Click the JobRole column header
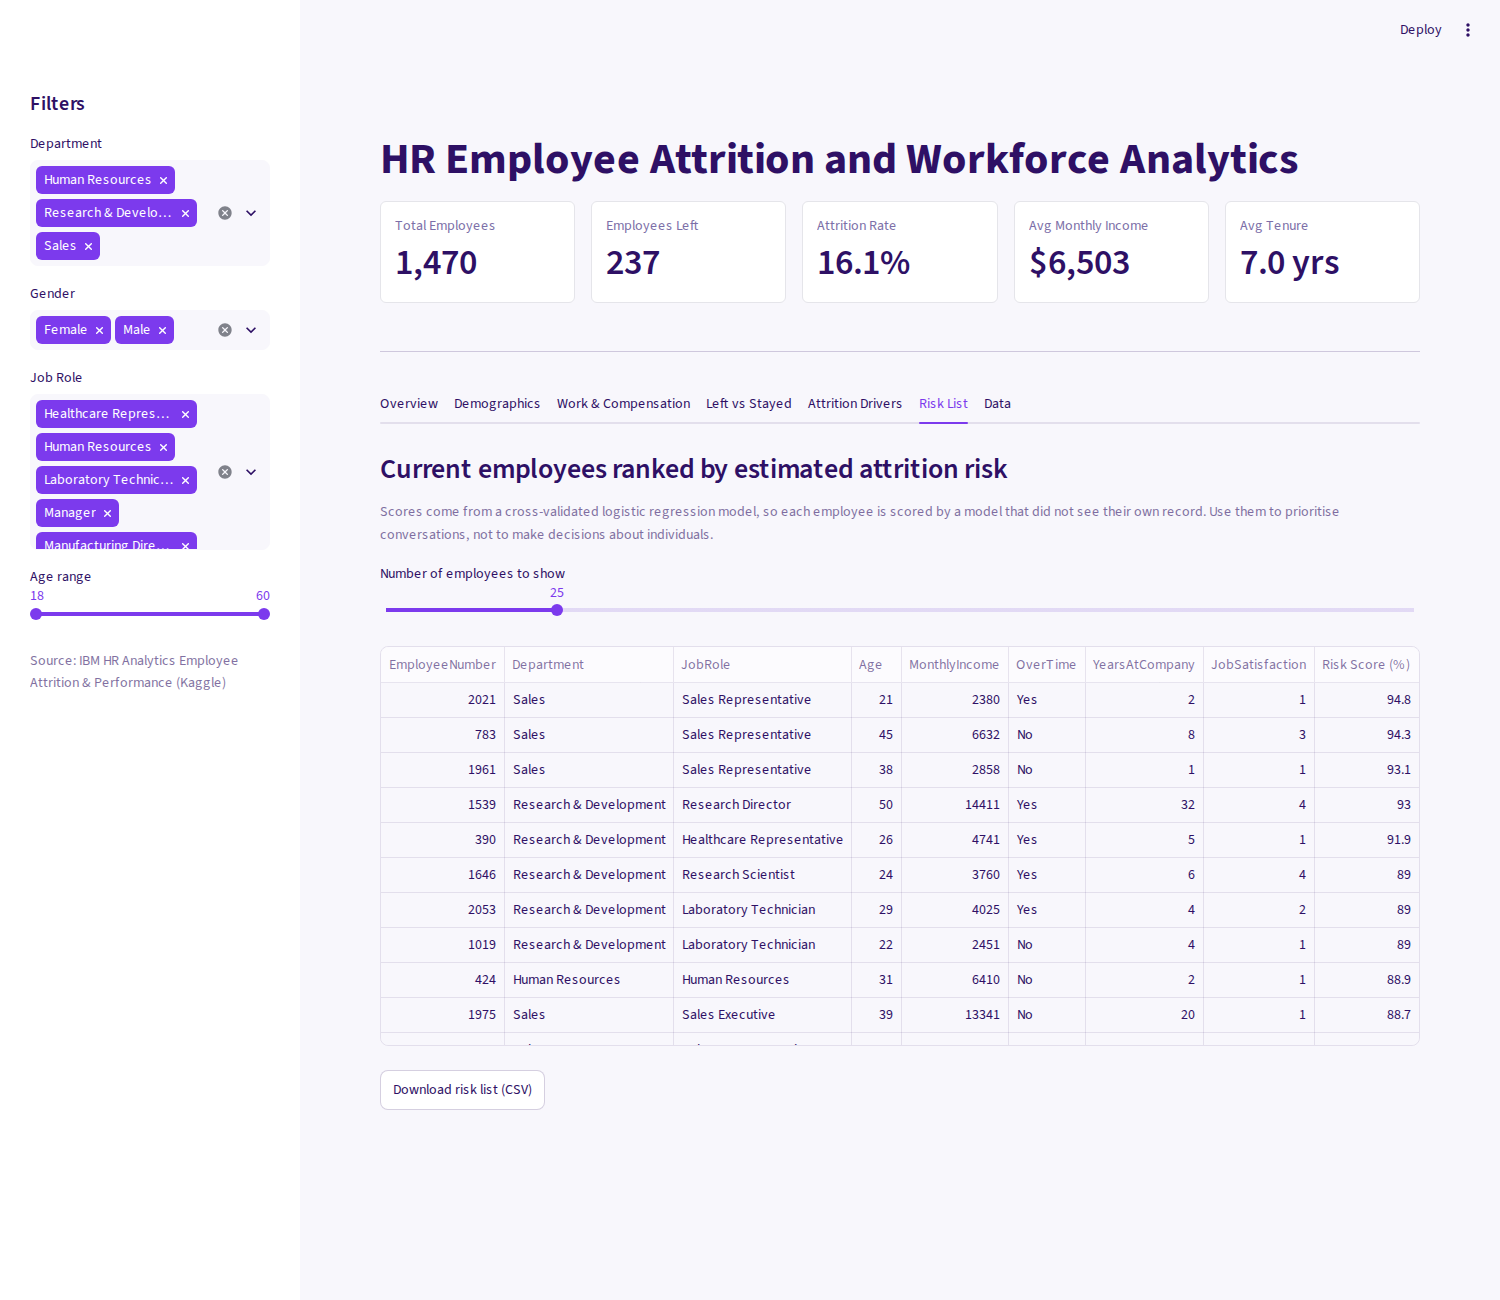Image resolution: width=1500 pixels, height=1300 pixels. [x=762, y=665]
